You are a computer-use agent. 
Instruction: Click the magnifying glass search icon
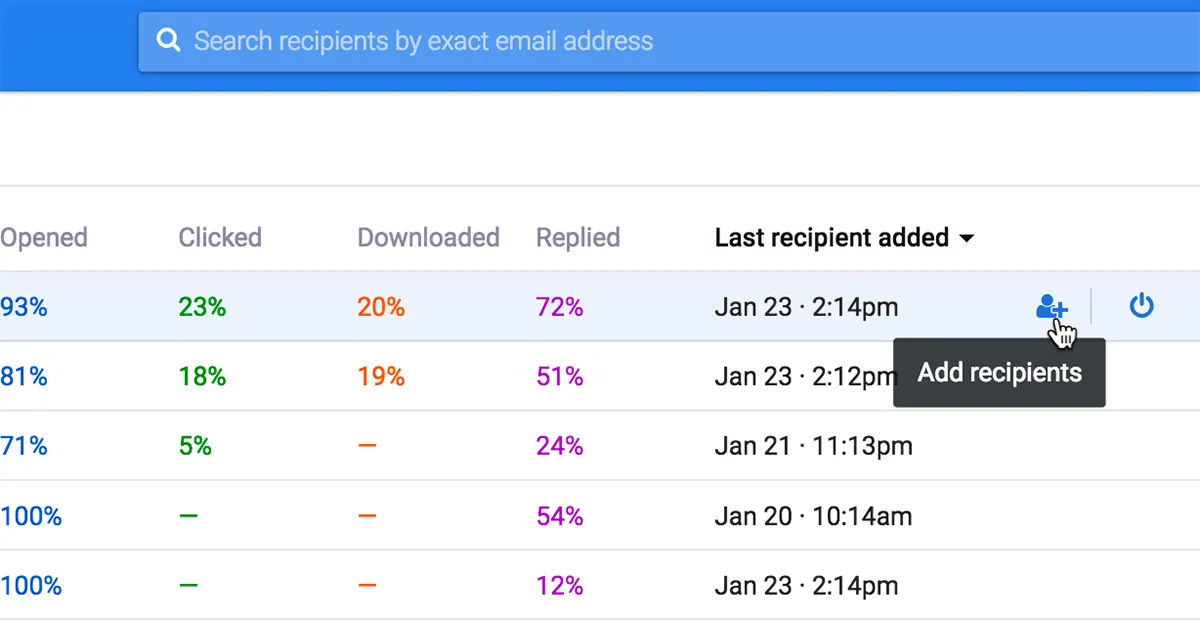pos(170,41)
